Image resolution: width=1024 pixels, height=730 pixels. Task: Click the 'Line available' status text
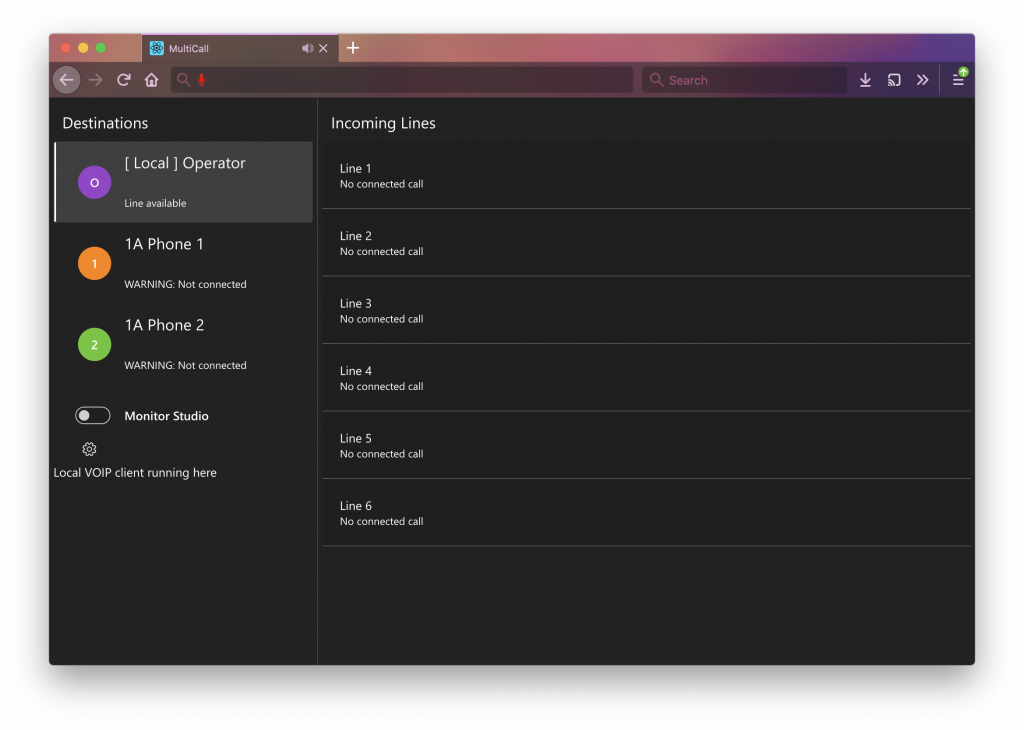(155, 203)
